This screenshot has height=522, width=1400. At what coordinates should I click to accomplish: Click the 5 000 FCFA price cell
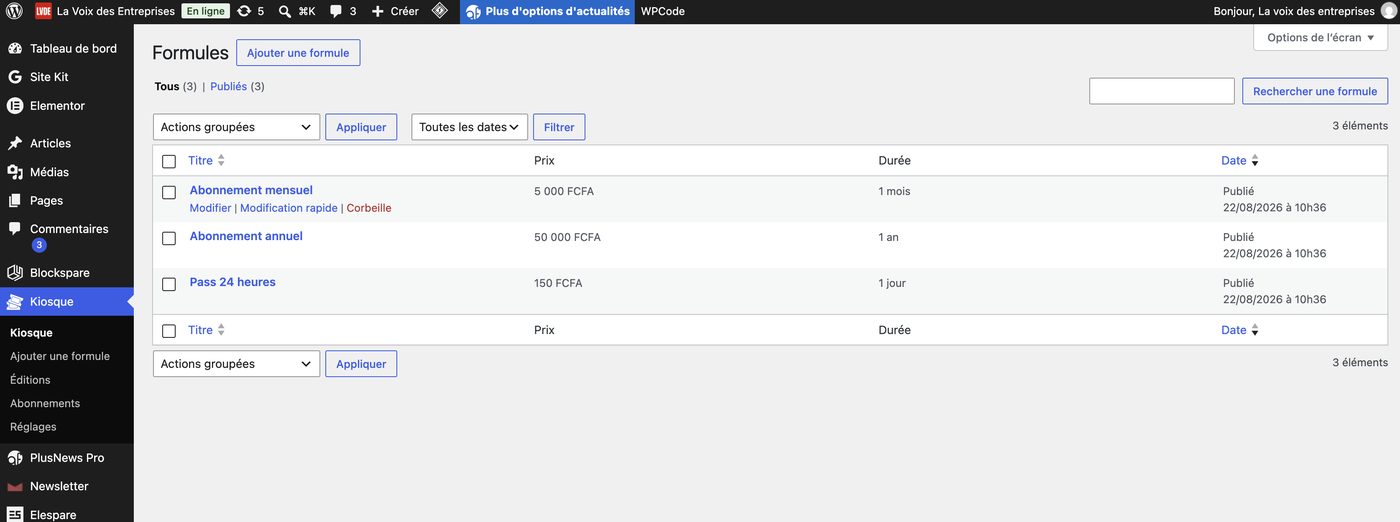(x=564, y=191)
